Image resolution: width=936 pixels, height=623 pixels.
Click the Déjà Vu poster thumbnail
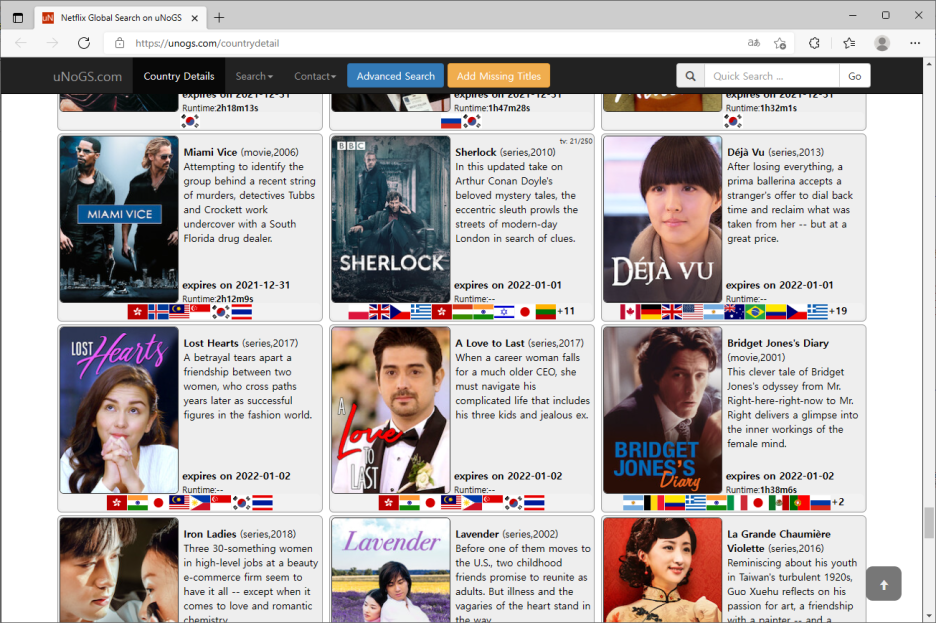(x=663, y=219)
